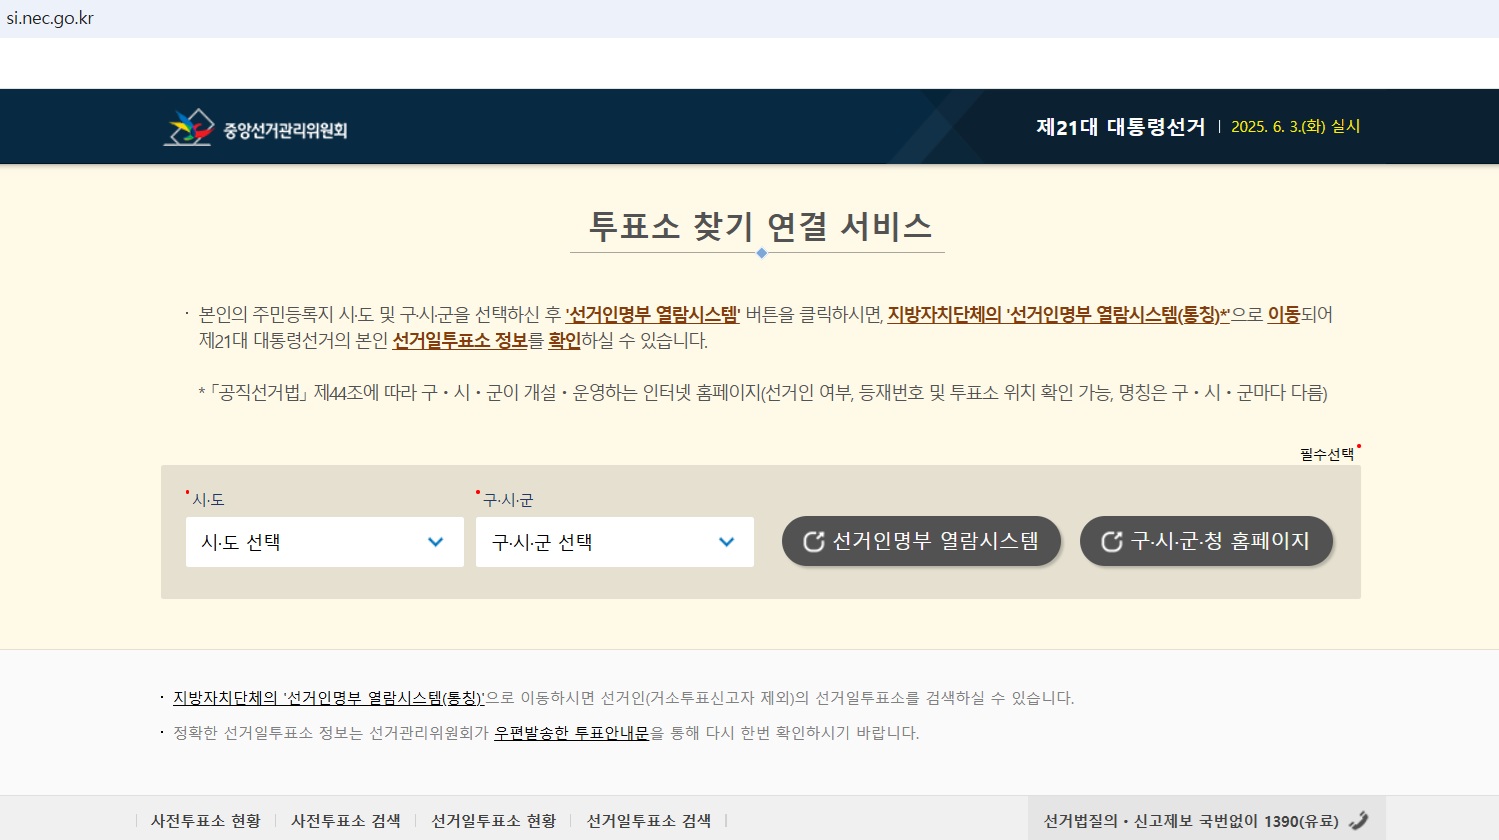The image size is (1499, 840).
Task: Expand the chevron on the 시·도 selector
Action: (435, 541)
